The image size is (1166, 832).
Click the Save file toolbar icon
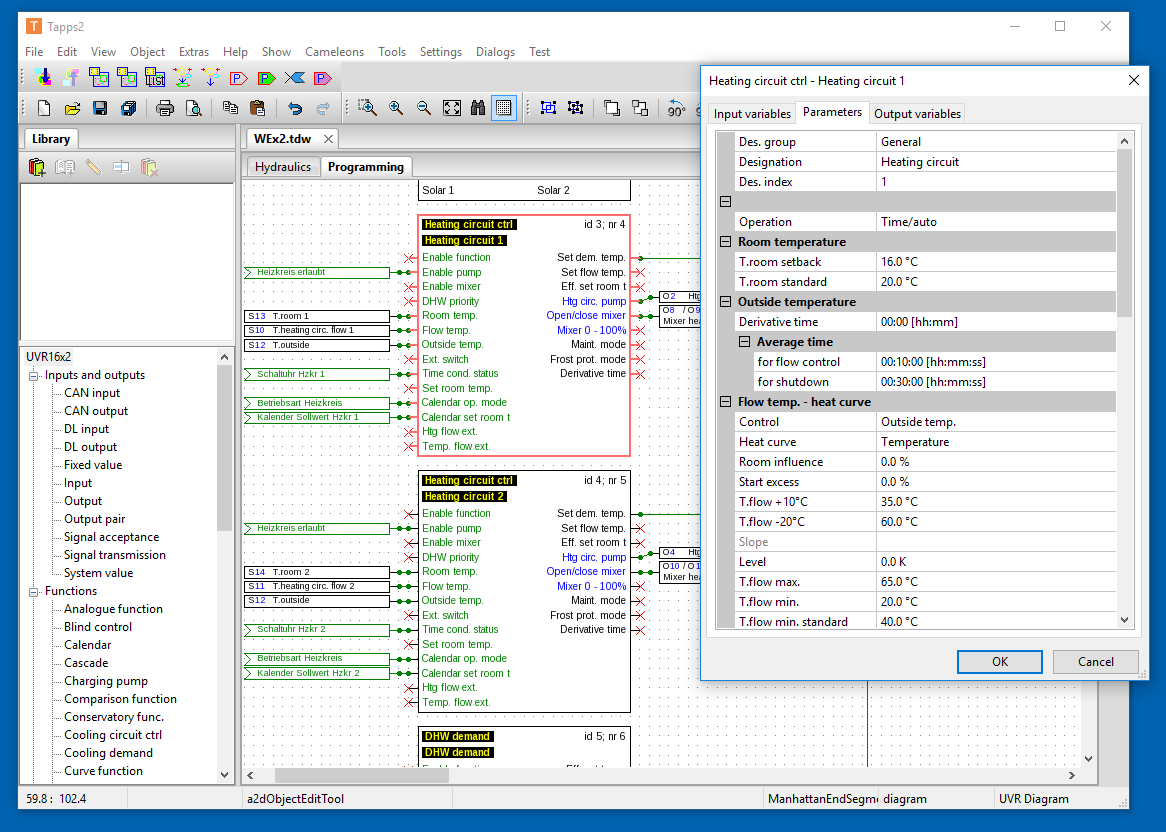click(x=100, y=108)
